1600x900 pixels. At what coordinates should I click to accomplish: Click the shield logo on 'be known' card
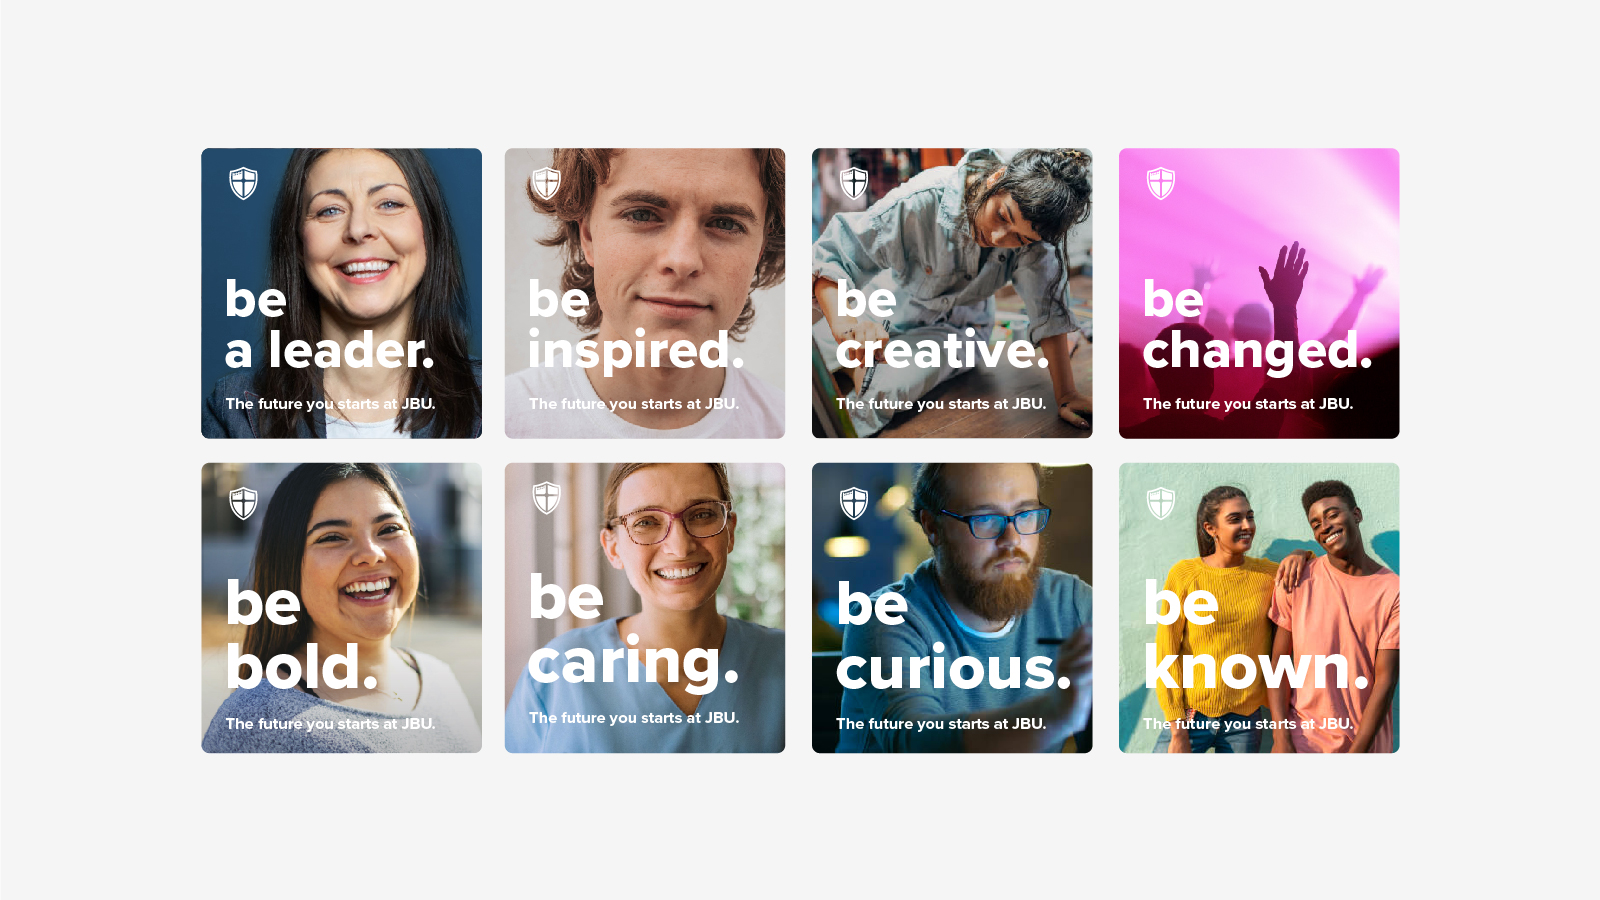pyautogui.click(x=1161, y=503)
